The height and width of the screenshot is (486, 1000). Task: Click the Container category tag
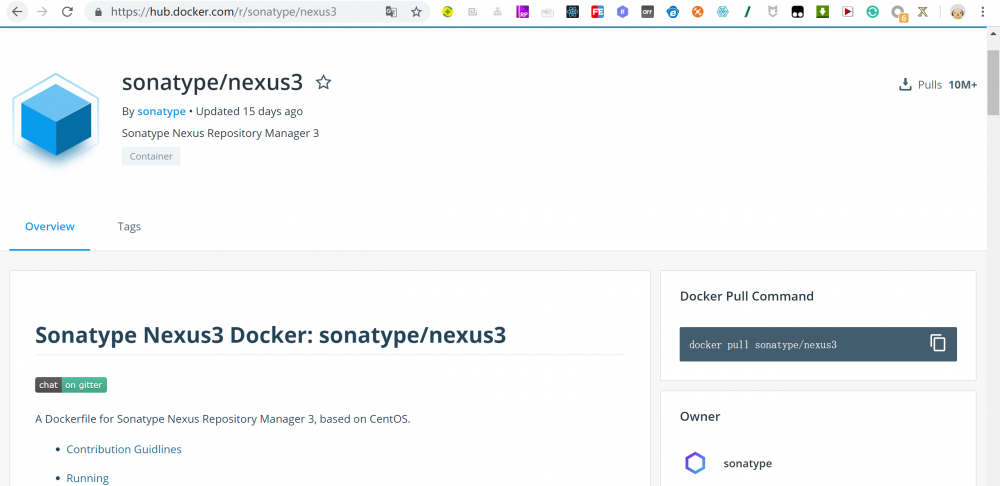[151, 156]
